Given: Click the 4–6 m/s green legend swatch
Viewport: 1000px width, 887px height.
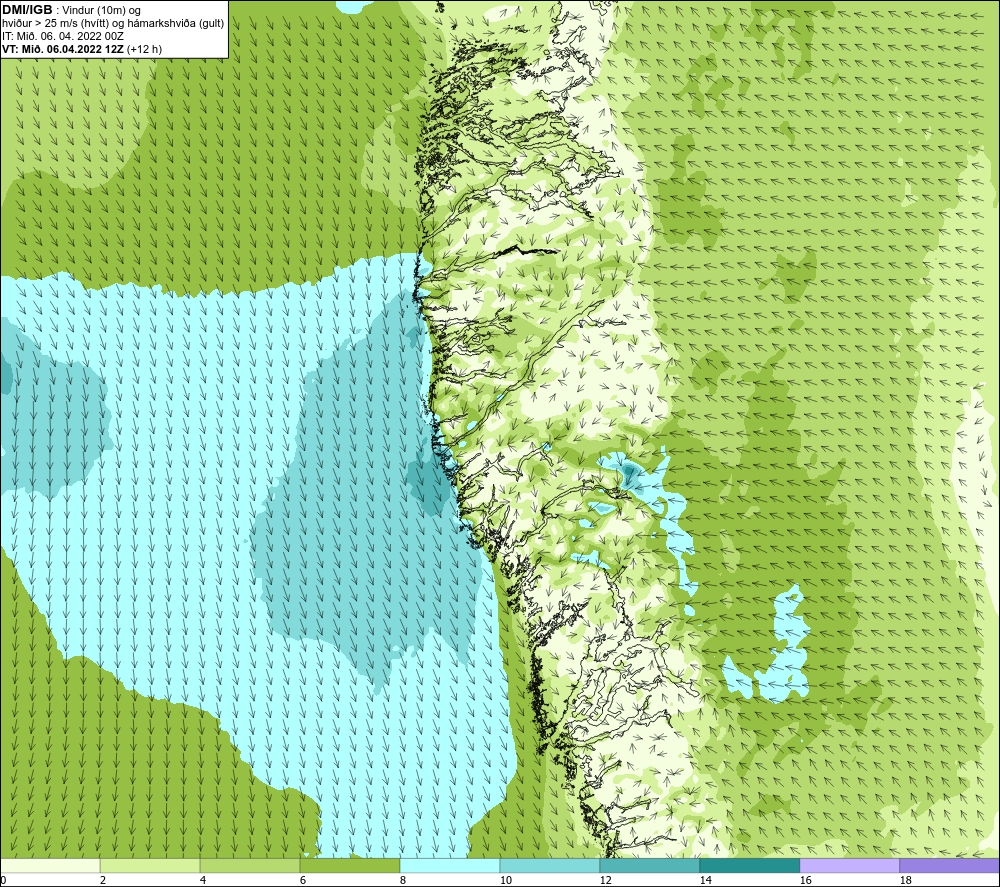Looking at the screenshot, I should click(250, 865).
